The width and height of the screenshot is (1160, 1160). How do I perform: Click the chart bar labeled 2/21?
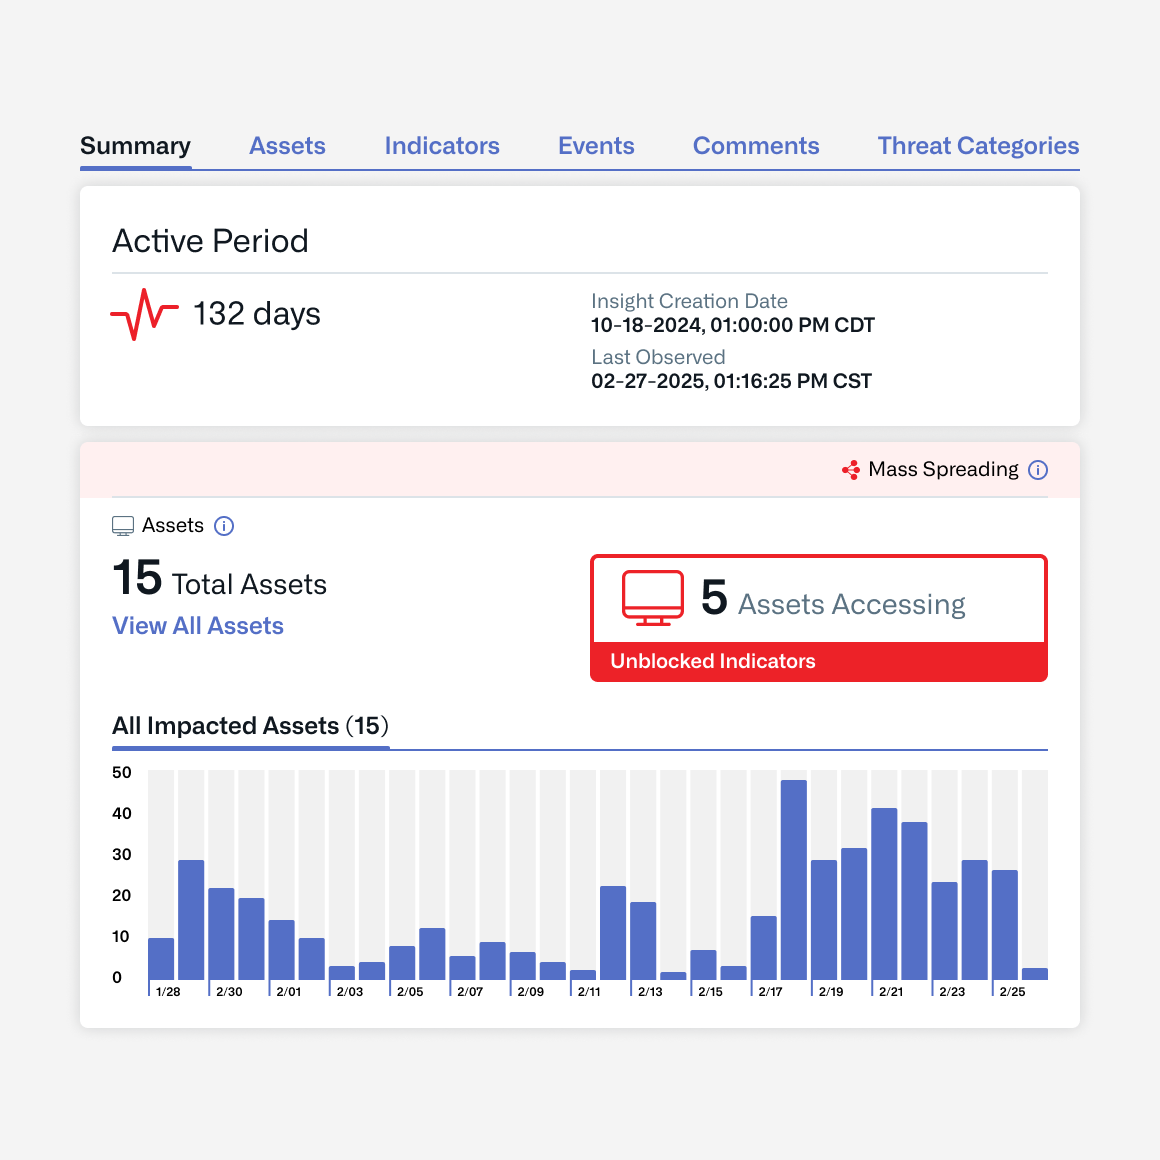[884, 894]
